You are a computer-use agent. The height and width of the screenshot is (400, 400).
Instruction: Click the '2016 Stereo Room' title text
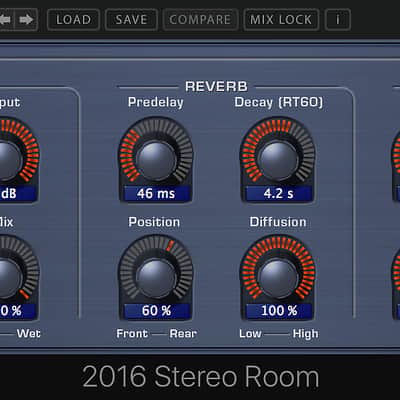coord(200,377)
